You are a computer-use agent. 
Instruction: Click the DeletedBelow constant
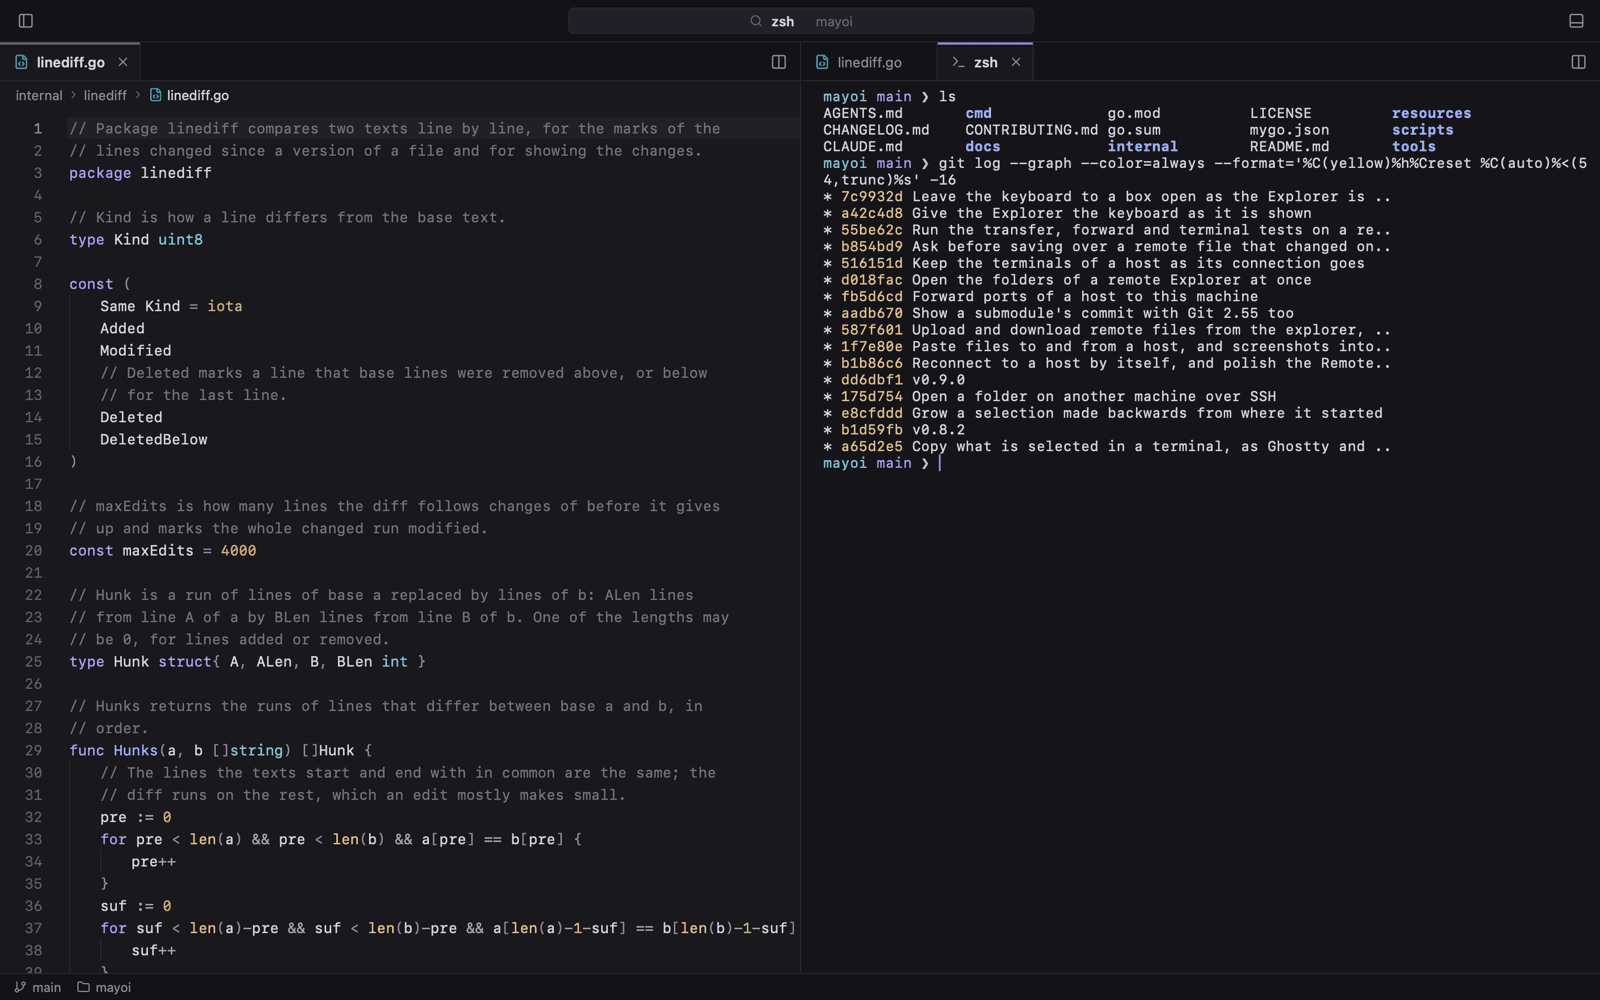[x=154, y=440]
